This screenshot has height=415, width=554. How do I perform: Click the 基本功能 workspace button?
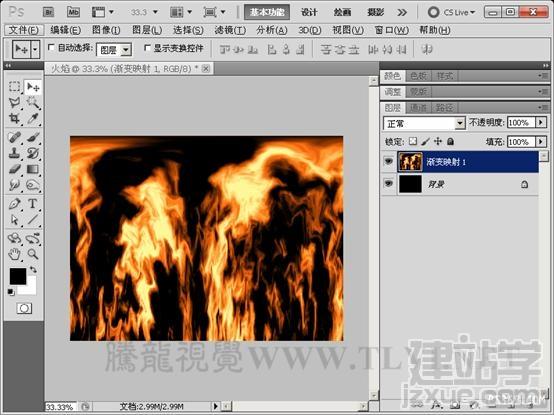[x=267, y=12]
